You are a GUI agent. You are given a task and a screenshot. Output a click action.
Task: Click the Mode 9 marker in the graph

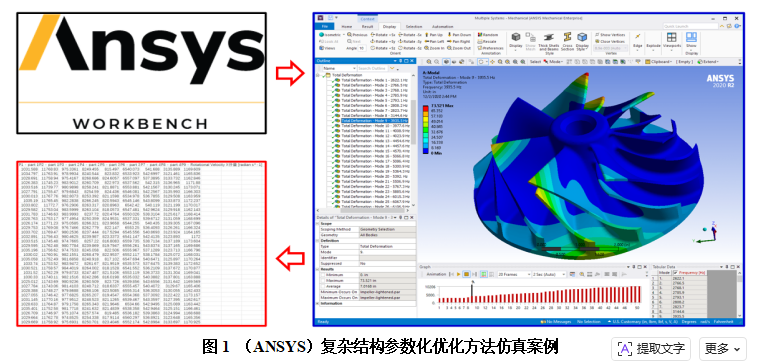[x=473, y=294]
